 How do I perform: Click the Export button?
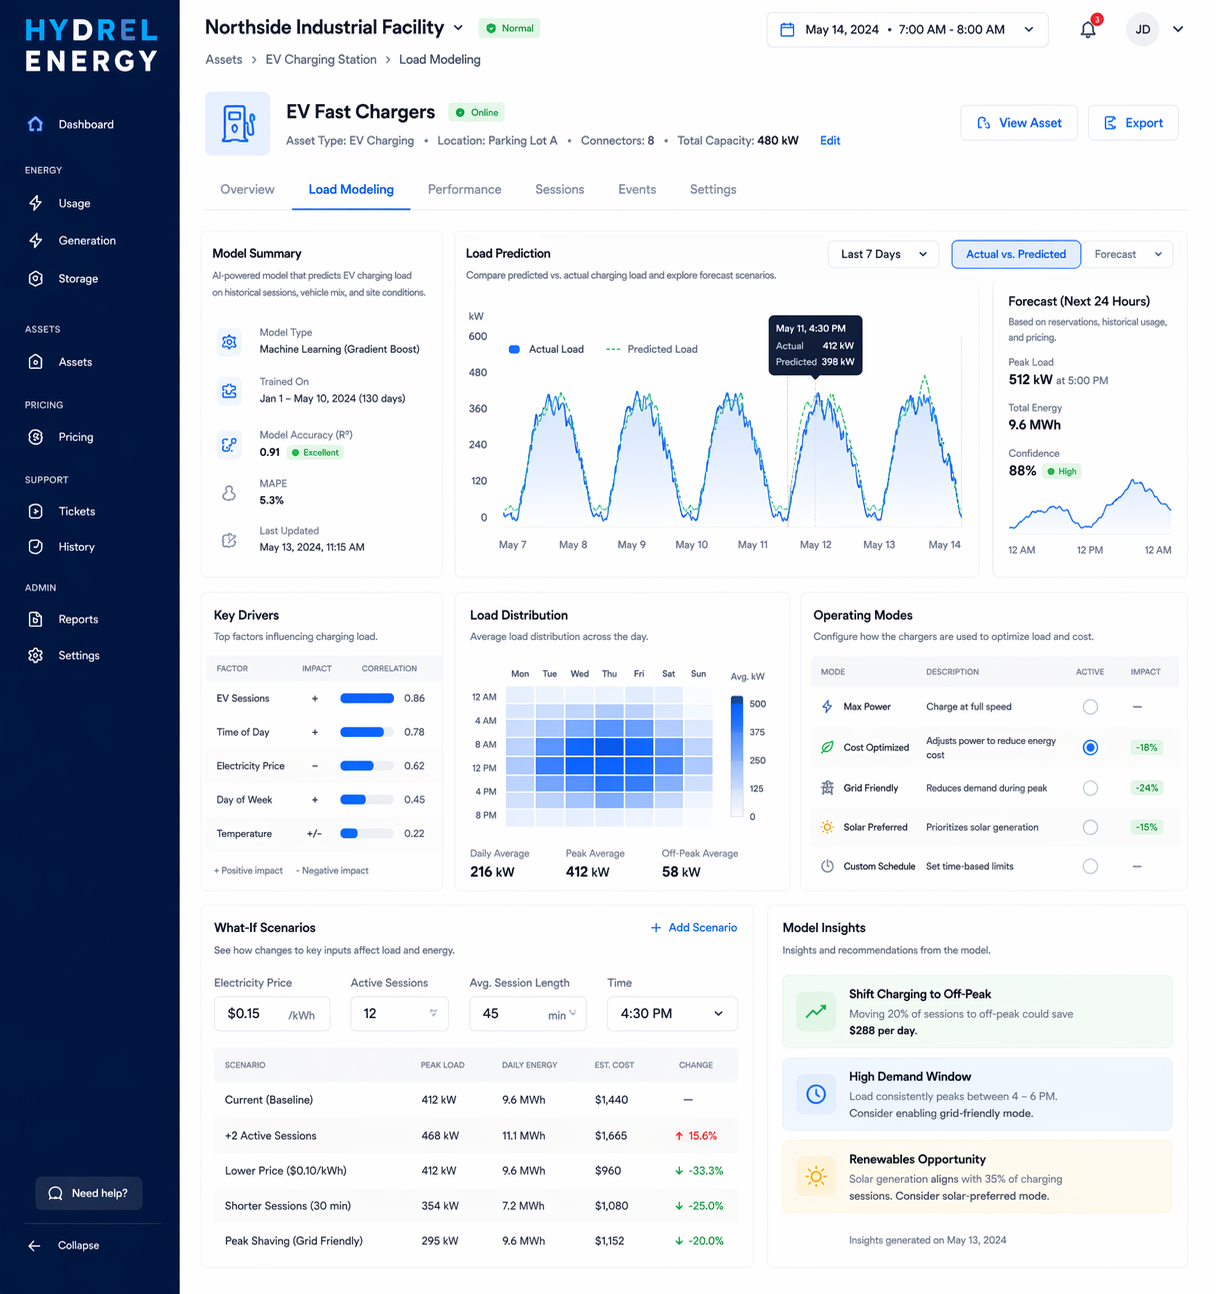pos(1133,123)
